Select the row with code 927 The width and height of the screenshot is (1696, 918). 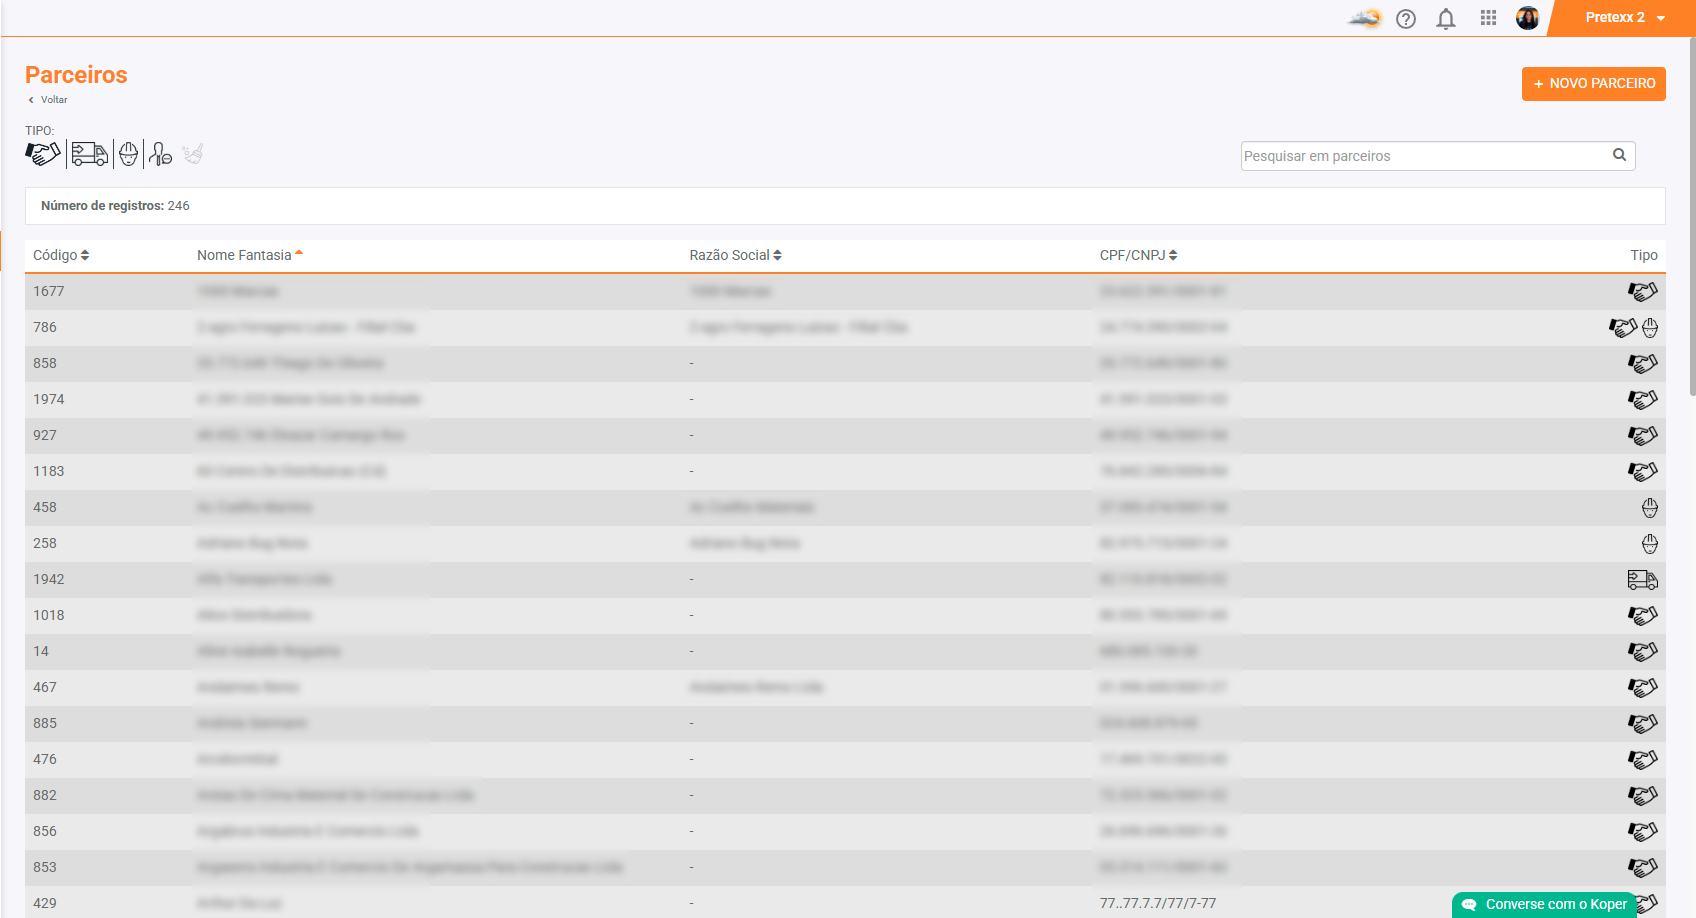(845, 435)
